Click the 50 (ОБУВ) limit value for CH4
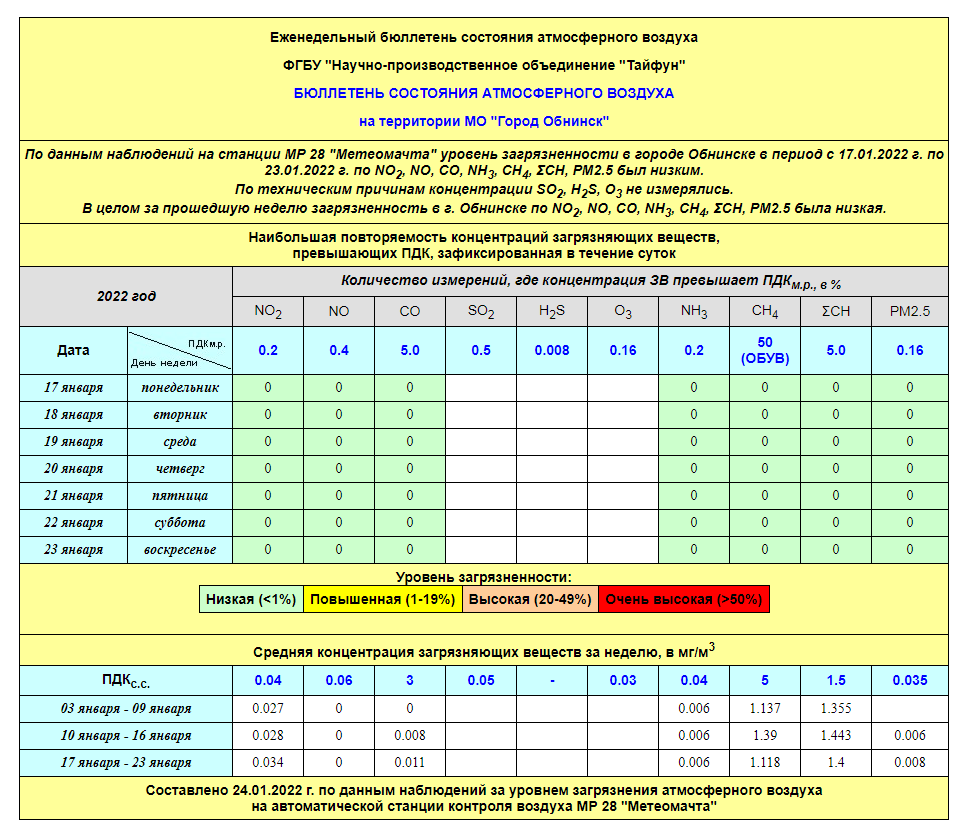The width and height of the screenshot is (969, 835). click(x=765, y=351)
